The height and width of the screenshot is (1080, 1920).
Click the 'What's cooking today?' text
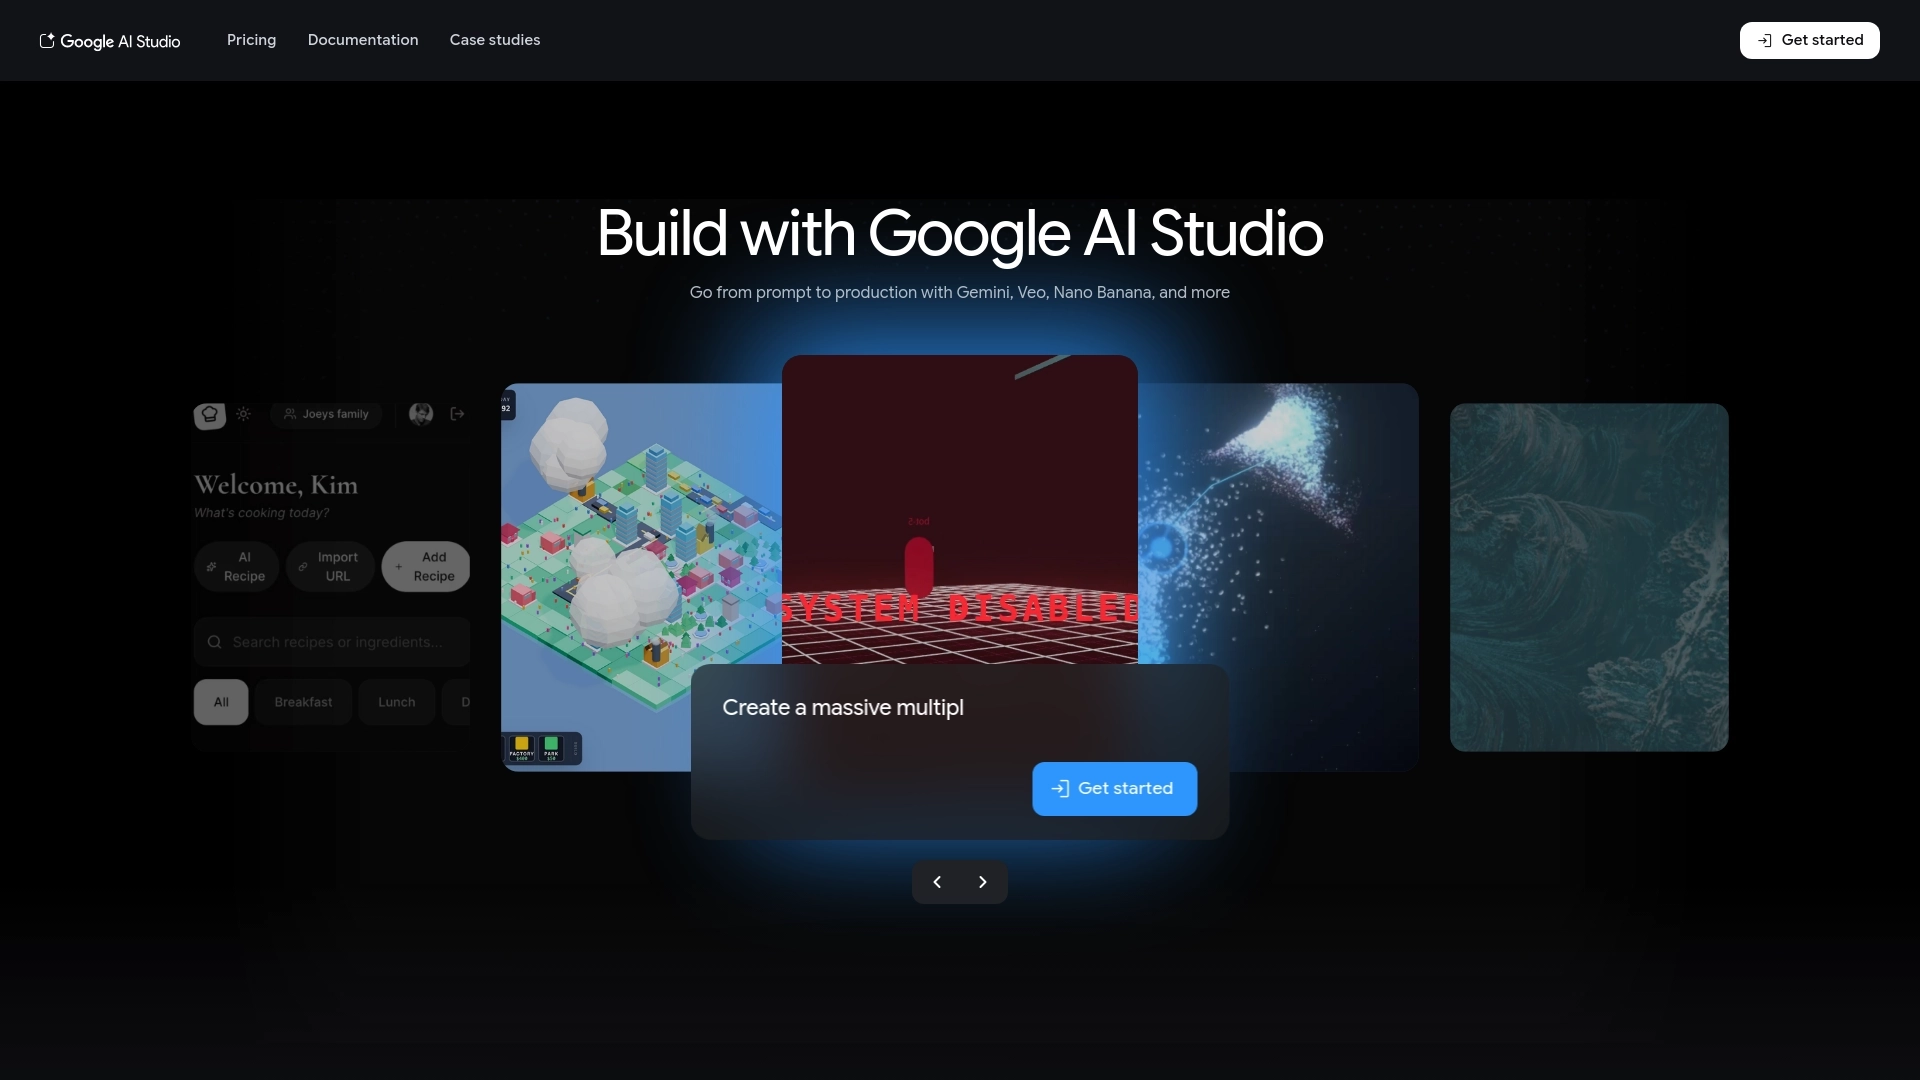coord(261,513)
